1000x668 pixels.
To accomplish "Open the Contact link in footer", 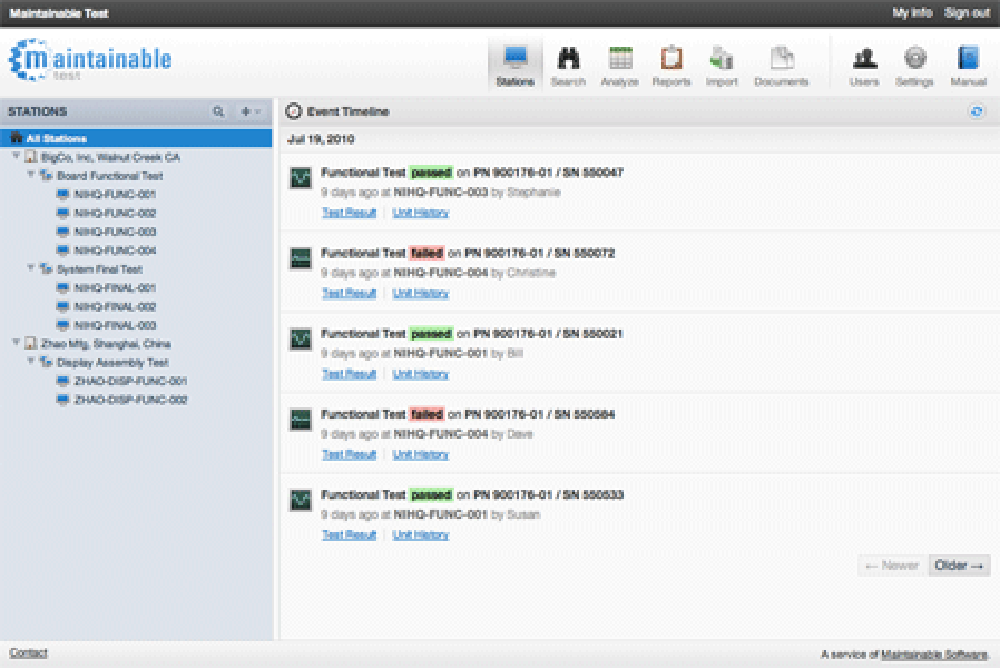I will (x=28, y=653).
